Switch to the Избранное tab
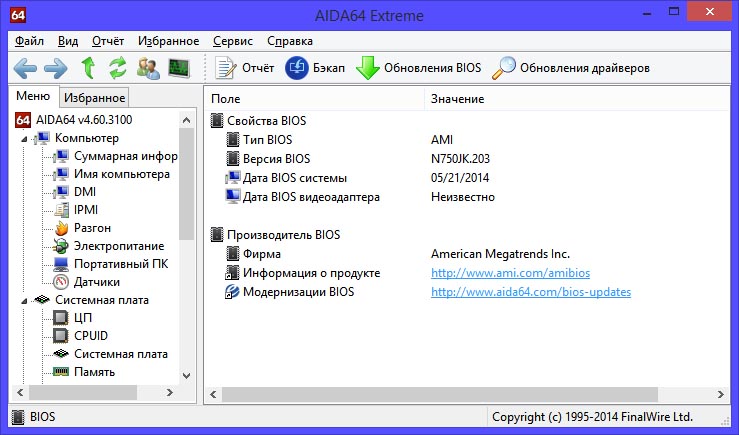The height and width of the screenshot is (435, 739). click(94, 98)
